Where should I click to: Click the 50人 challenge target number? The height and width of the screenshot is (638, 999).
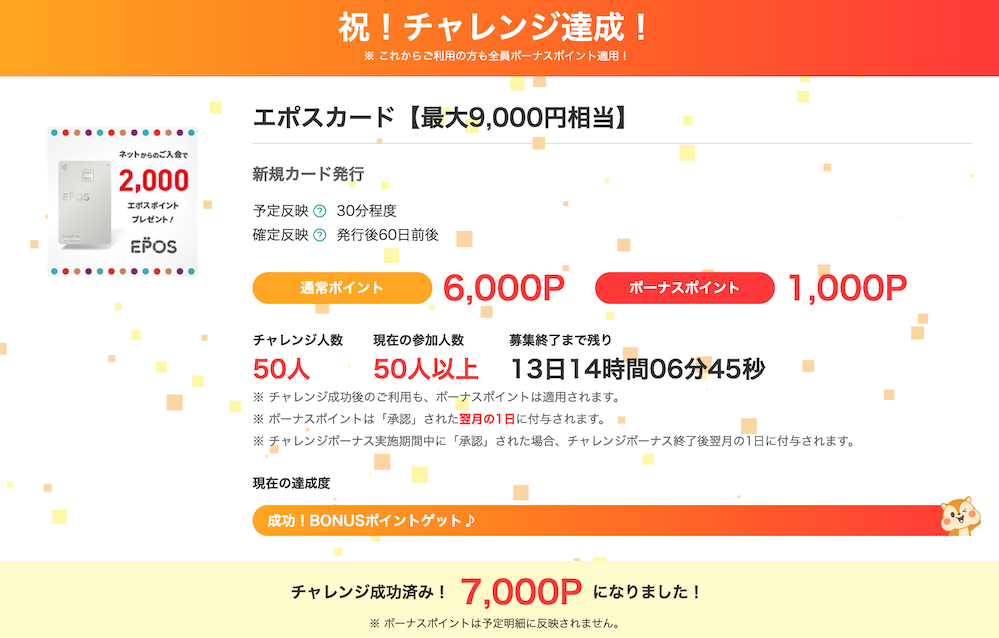pos(281,369)
